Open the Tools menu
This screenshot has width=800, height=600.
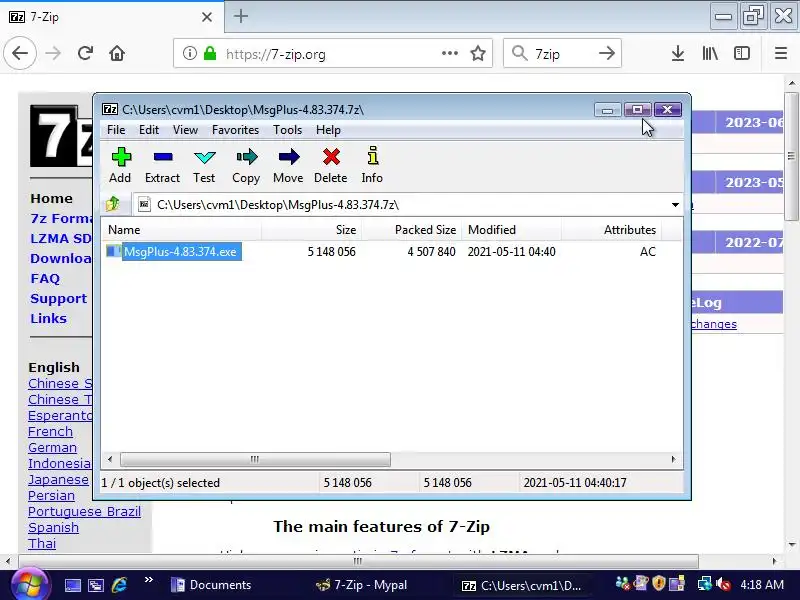coord(287,130)
